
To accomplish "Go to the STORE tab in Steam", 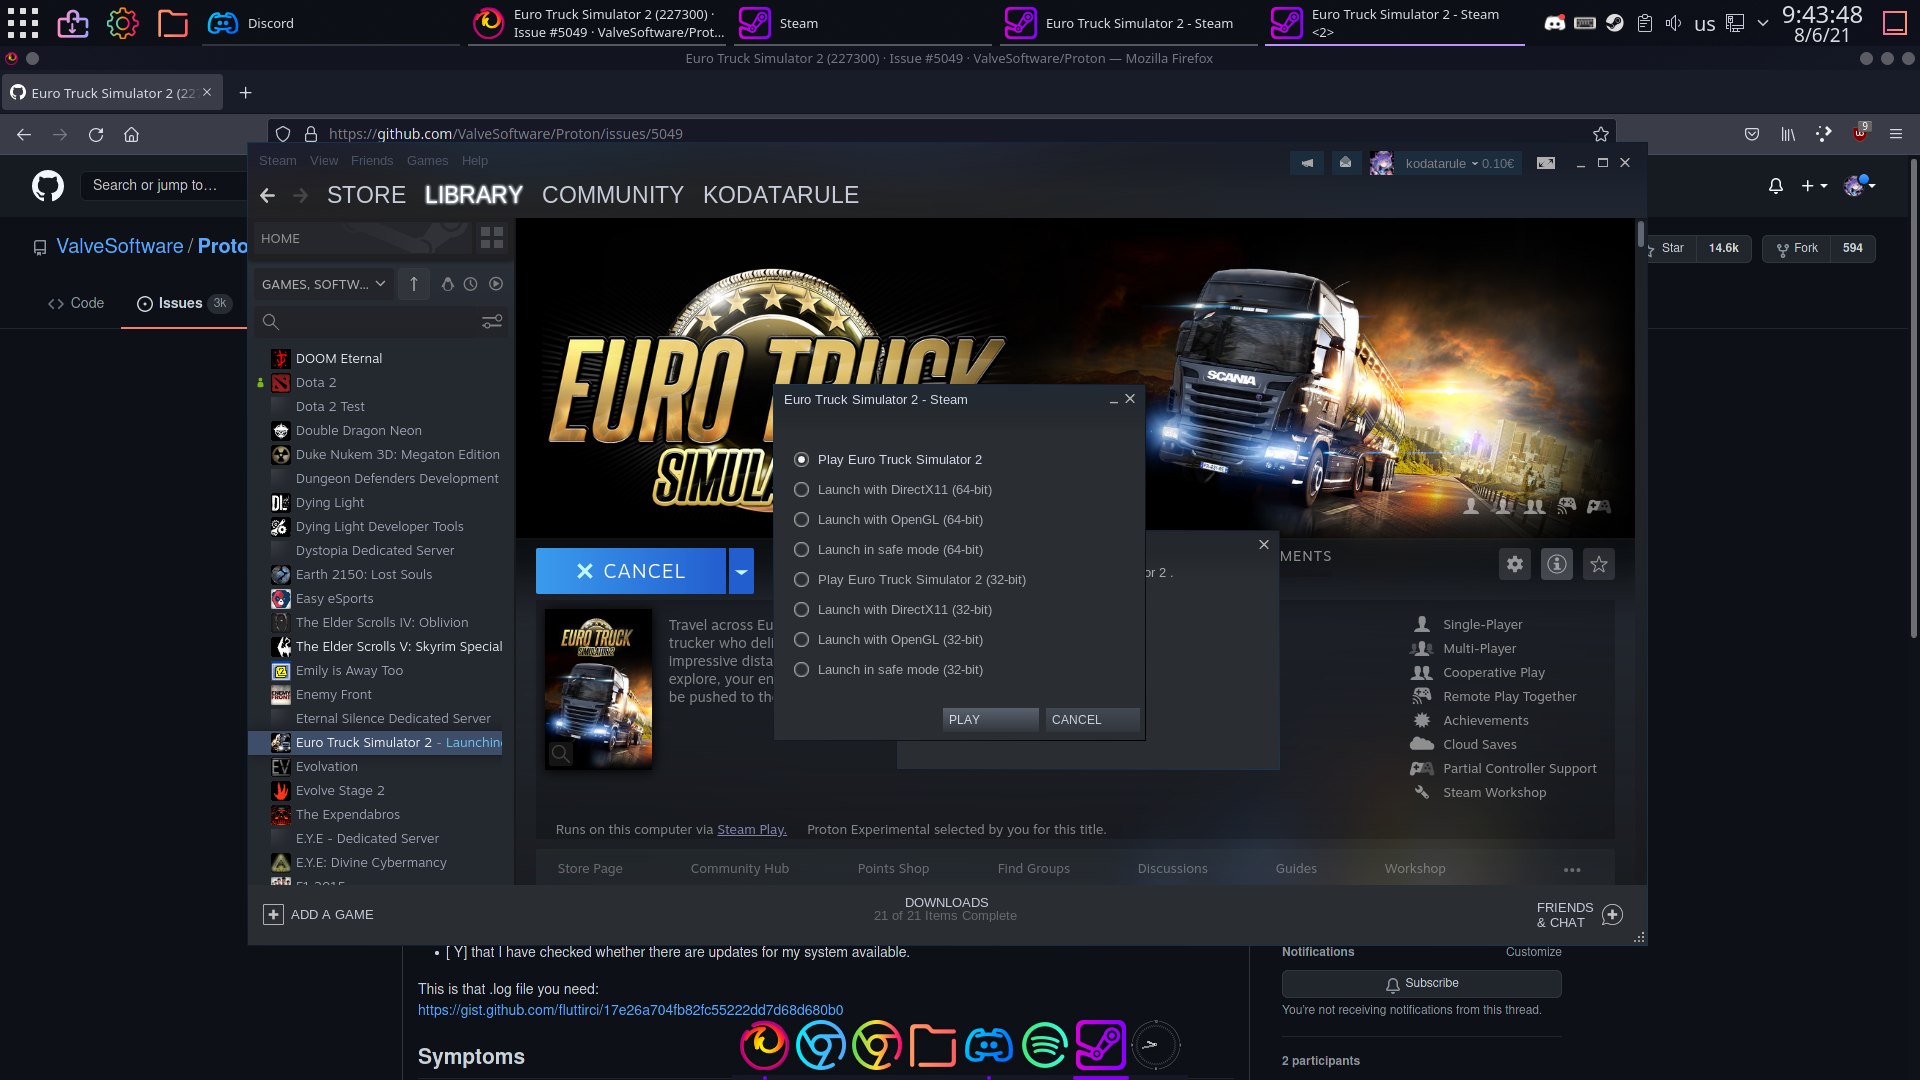I will [x=366, y=195].
